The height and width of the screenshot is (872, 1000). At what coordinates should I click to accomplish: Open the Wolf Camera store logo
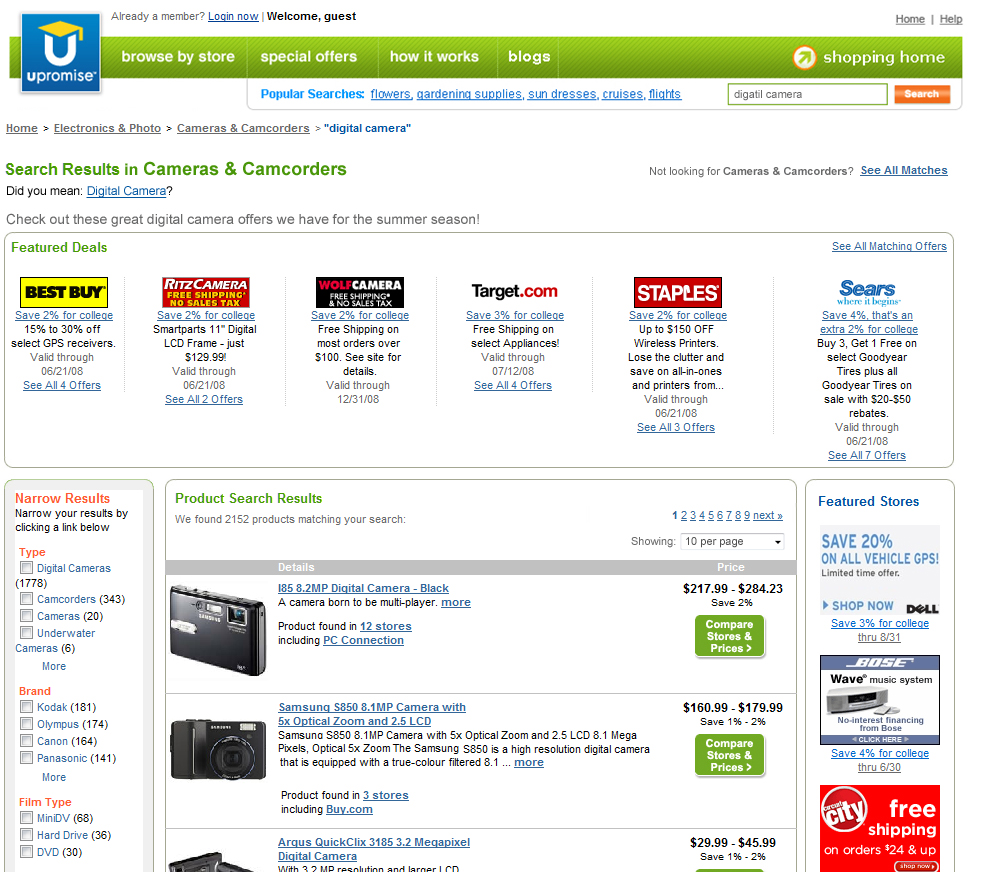360,292
